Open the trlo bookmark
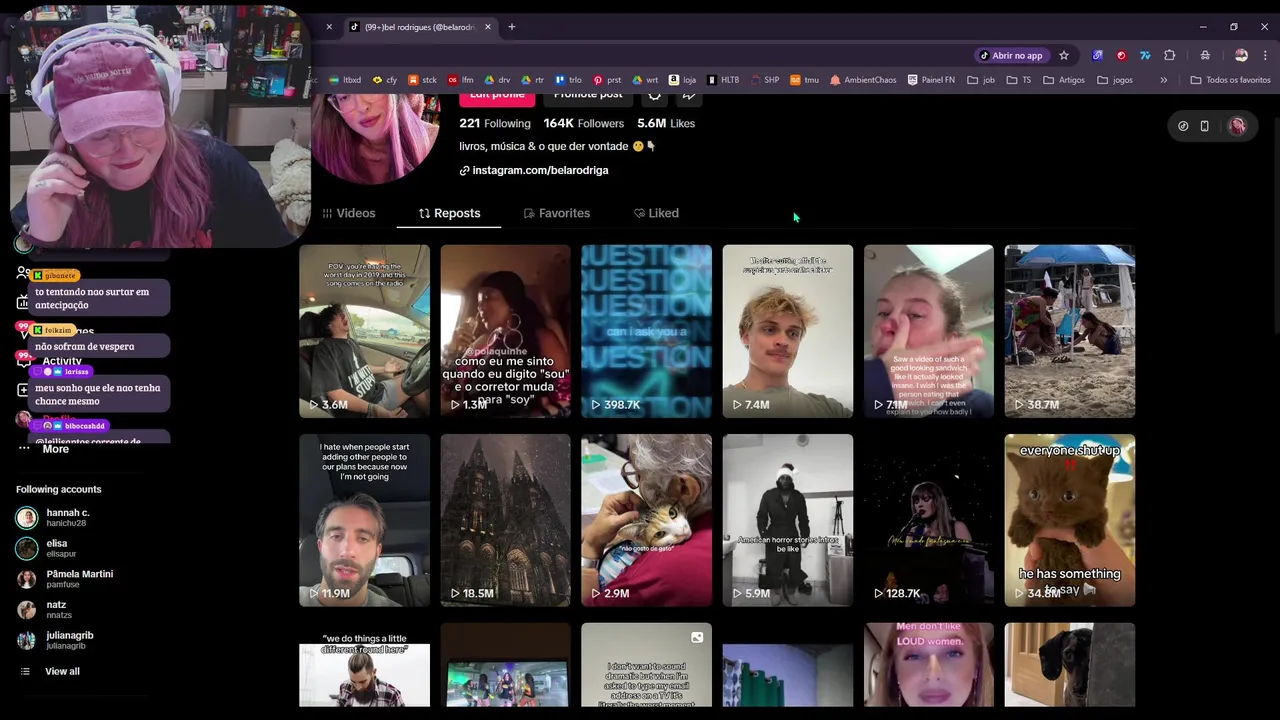1280x720 pixels. point(568,80)
